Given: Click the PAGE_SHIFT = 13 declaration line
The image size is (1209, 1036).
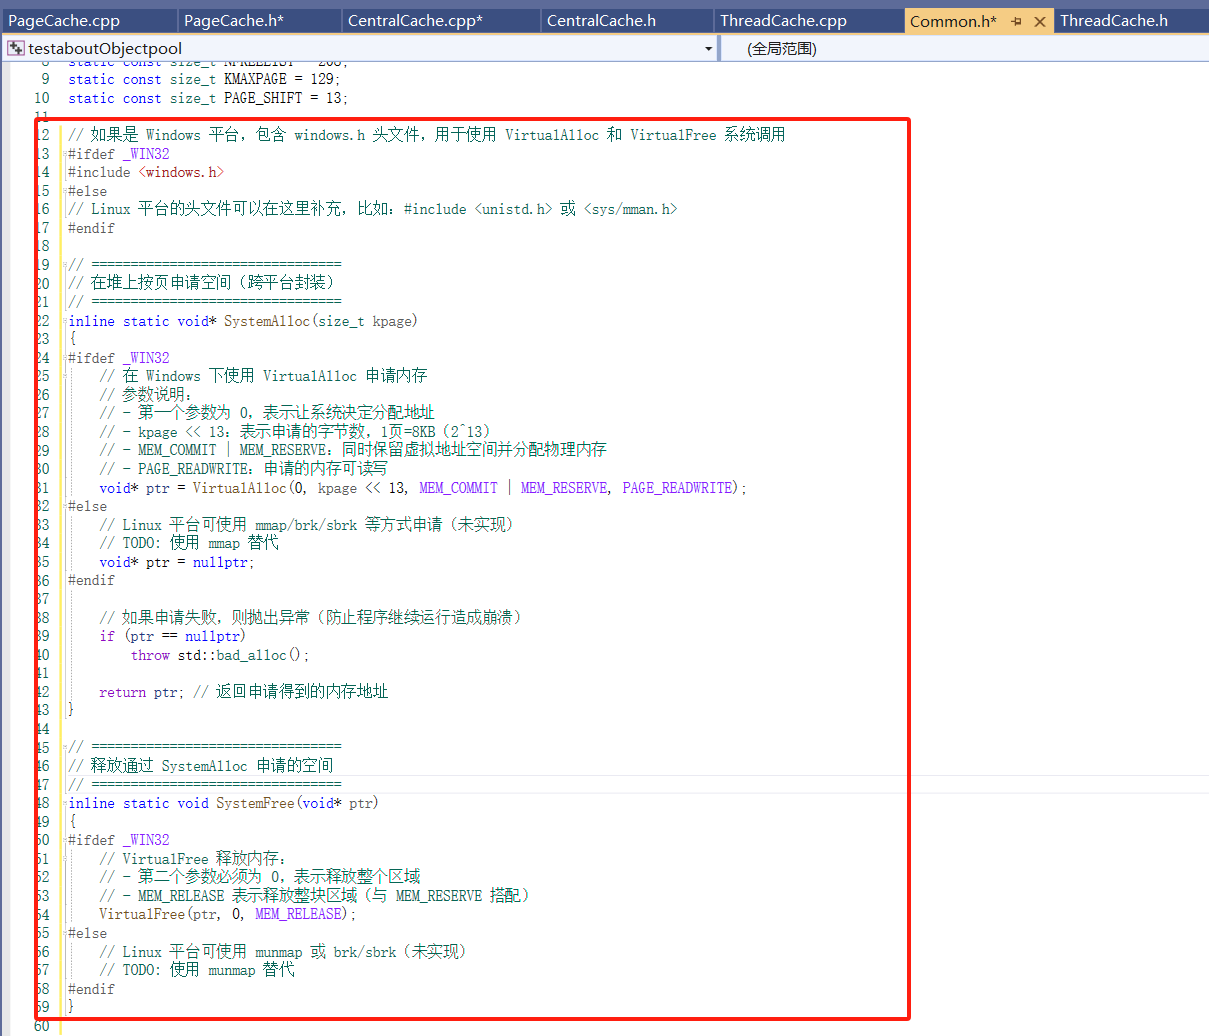Looking at the screenshot, I should coord(208,98).
